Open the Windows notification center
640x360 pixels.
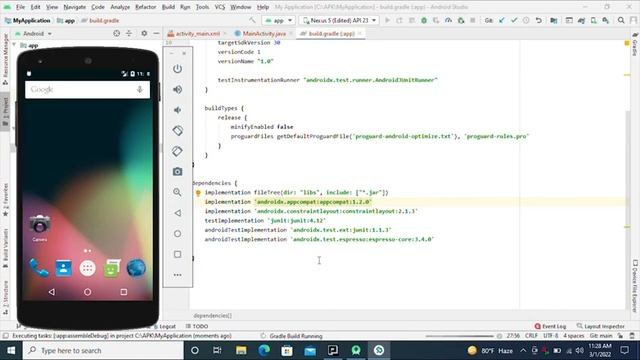coord(624,350)
